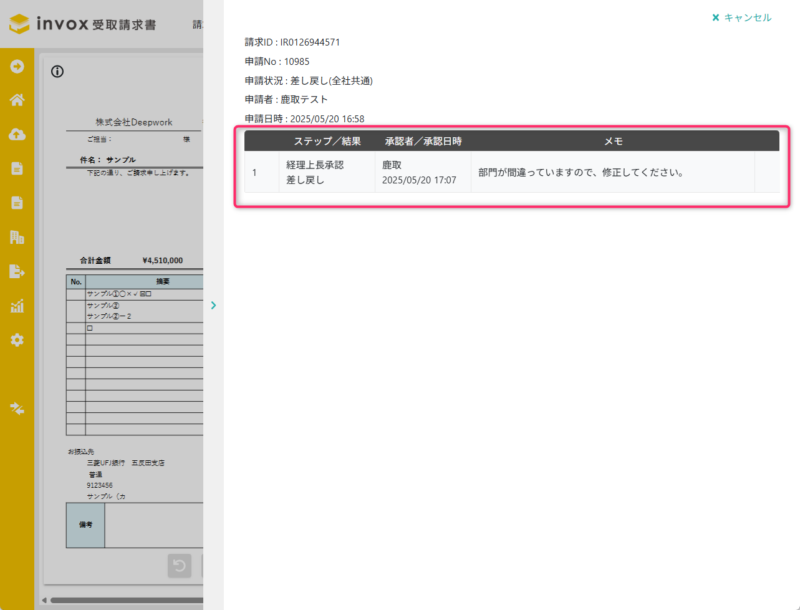Screen dimensions: 800x610
Task: Click the サンプル②－2 item row on invoice
Action: 109,316
